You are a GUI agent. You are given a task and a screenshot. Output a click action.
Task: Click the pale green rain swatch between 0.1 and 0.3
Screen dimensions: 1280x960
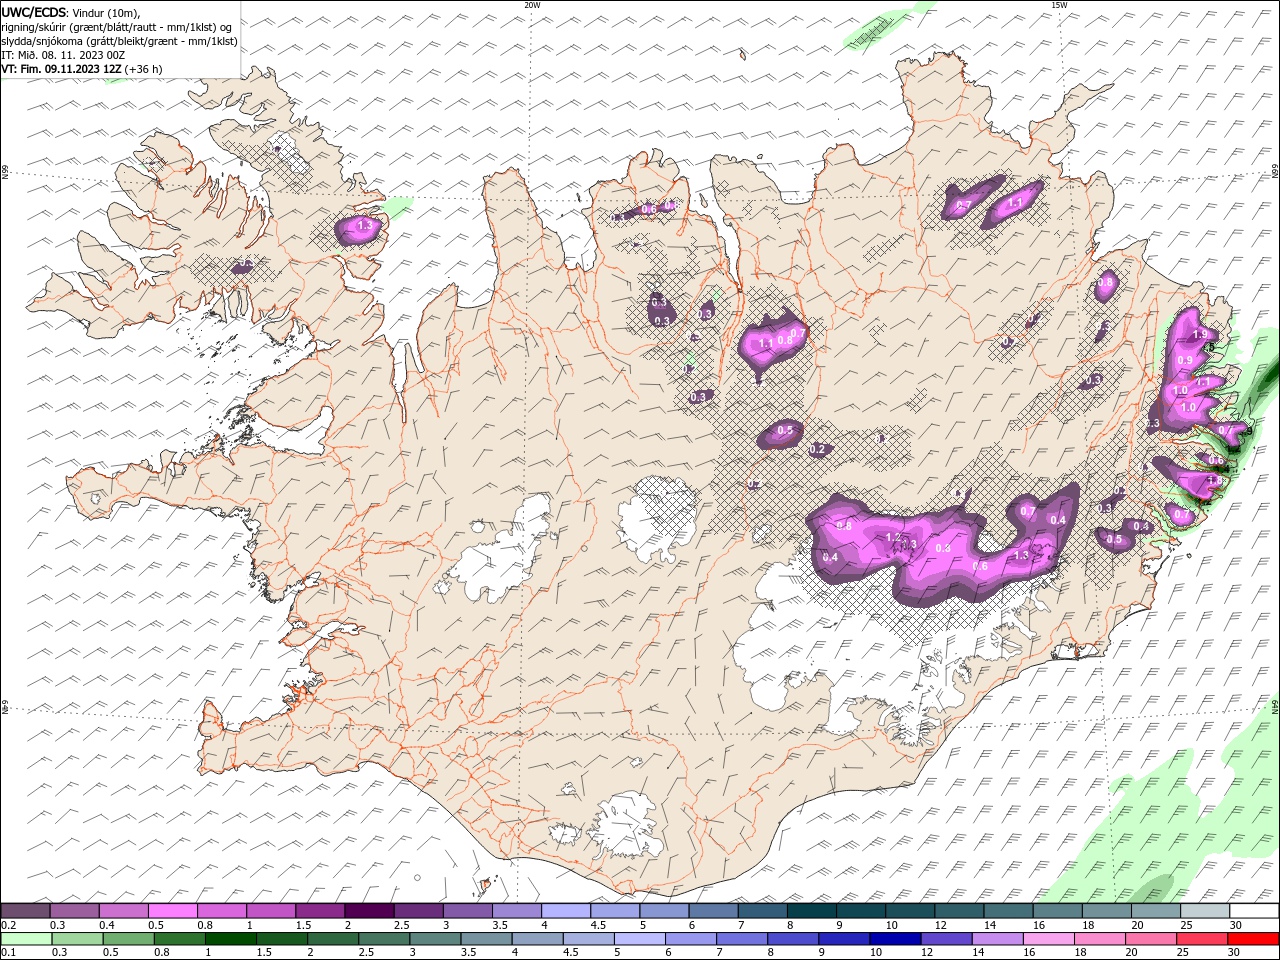tap(26, 939)
